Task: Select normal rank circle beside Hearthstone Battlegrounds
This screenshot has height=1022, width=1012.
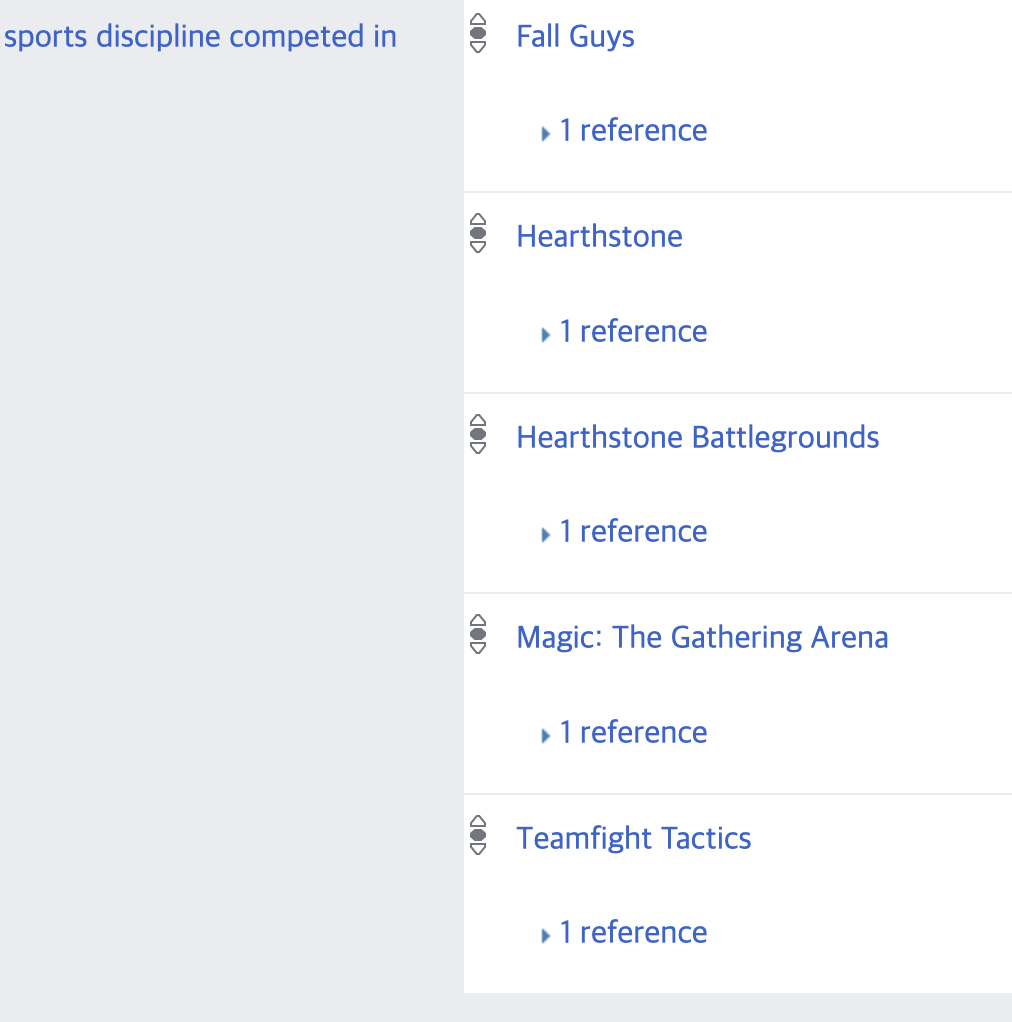Action: [478, 434]
